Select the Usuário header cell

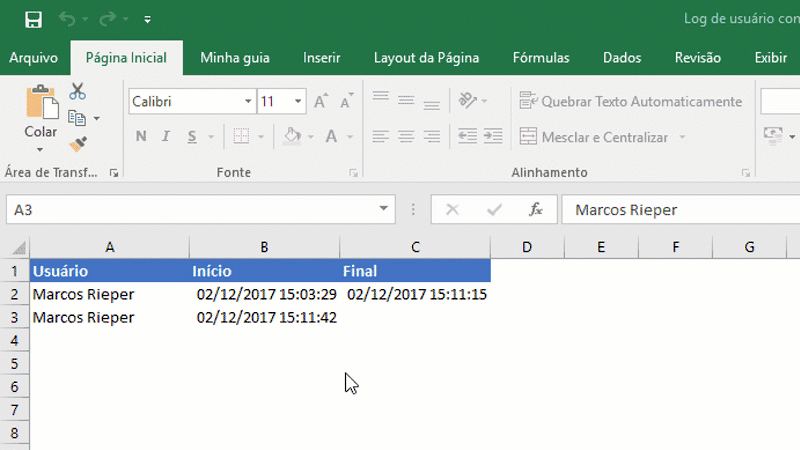click(x=110, y=271)
